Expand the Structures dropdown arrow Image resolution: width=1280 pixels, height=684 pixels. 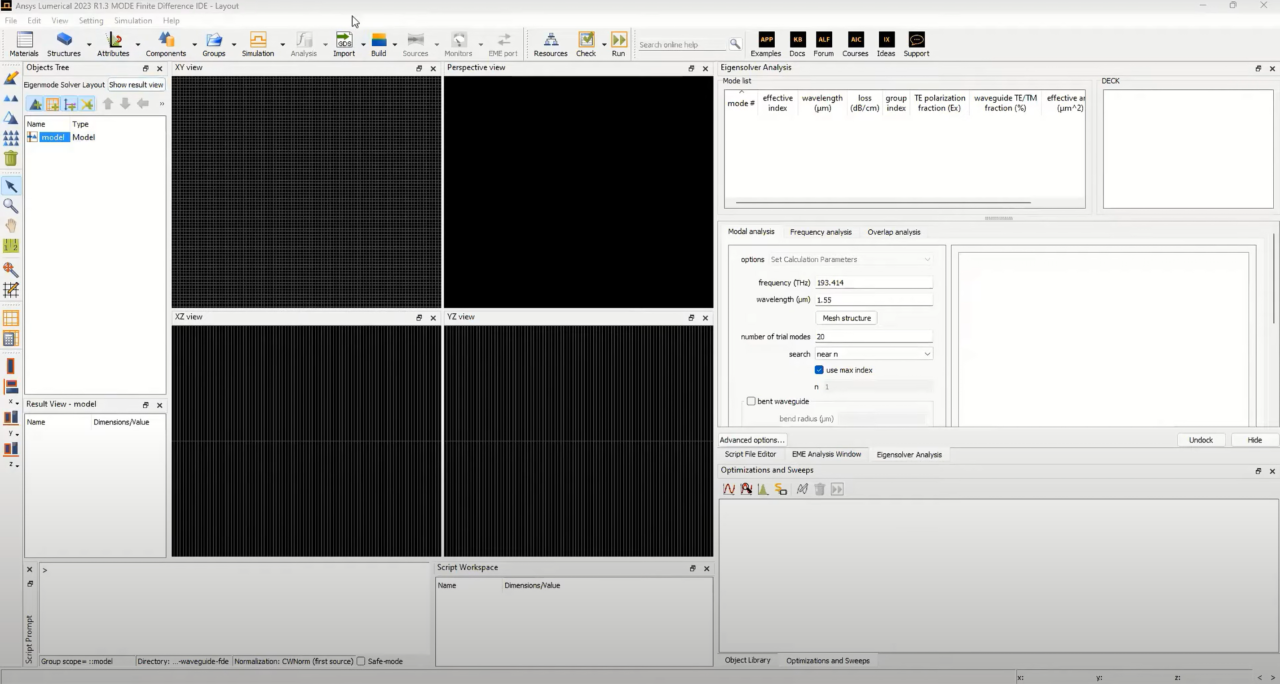(88, 44)
